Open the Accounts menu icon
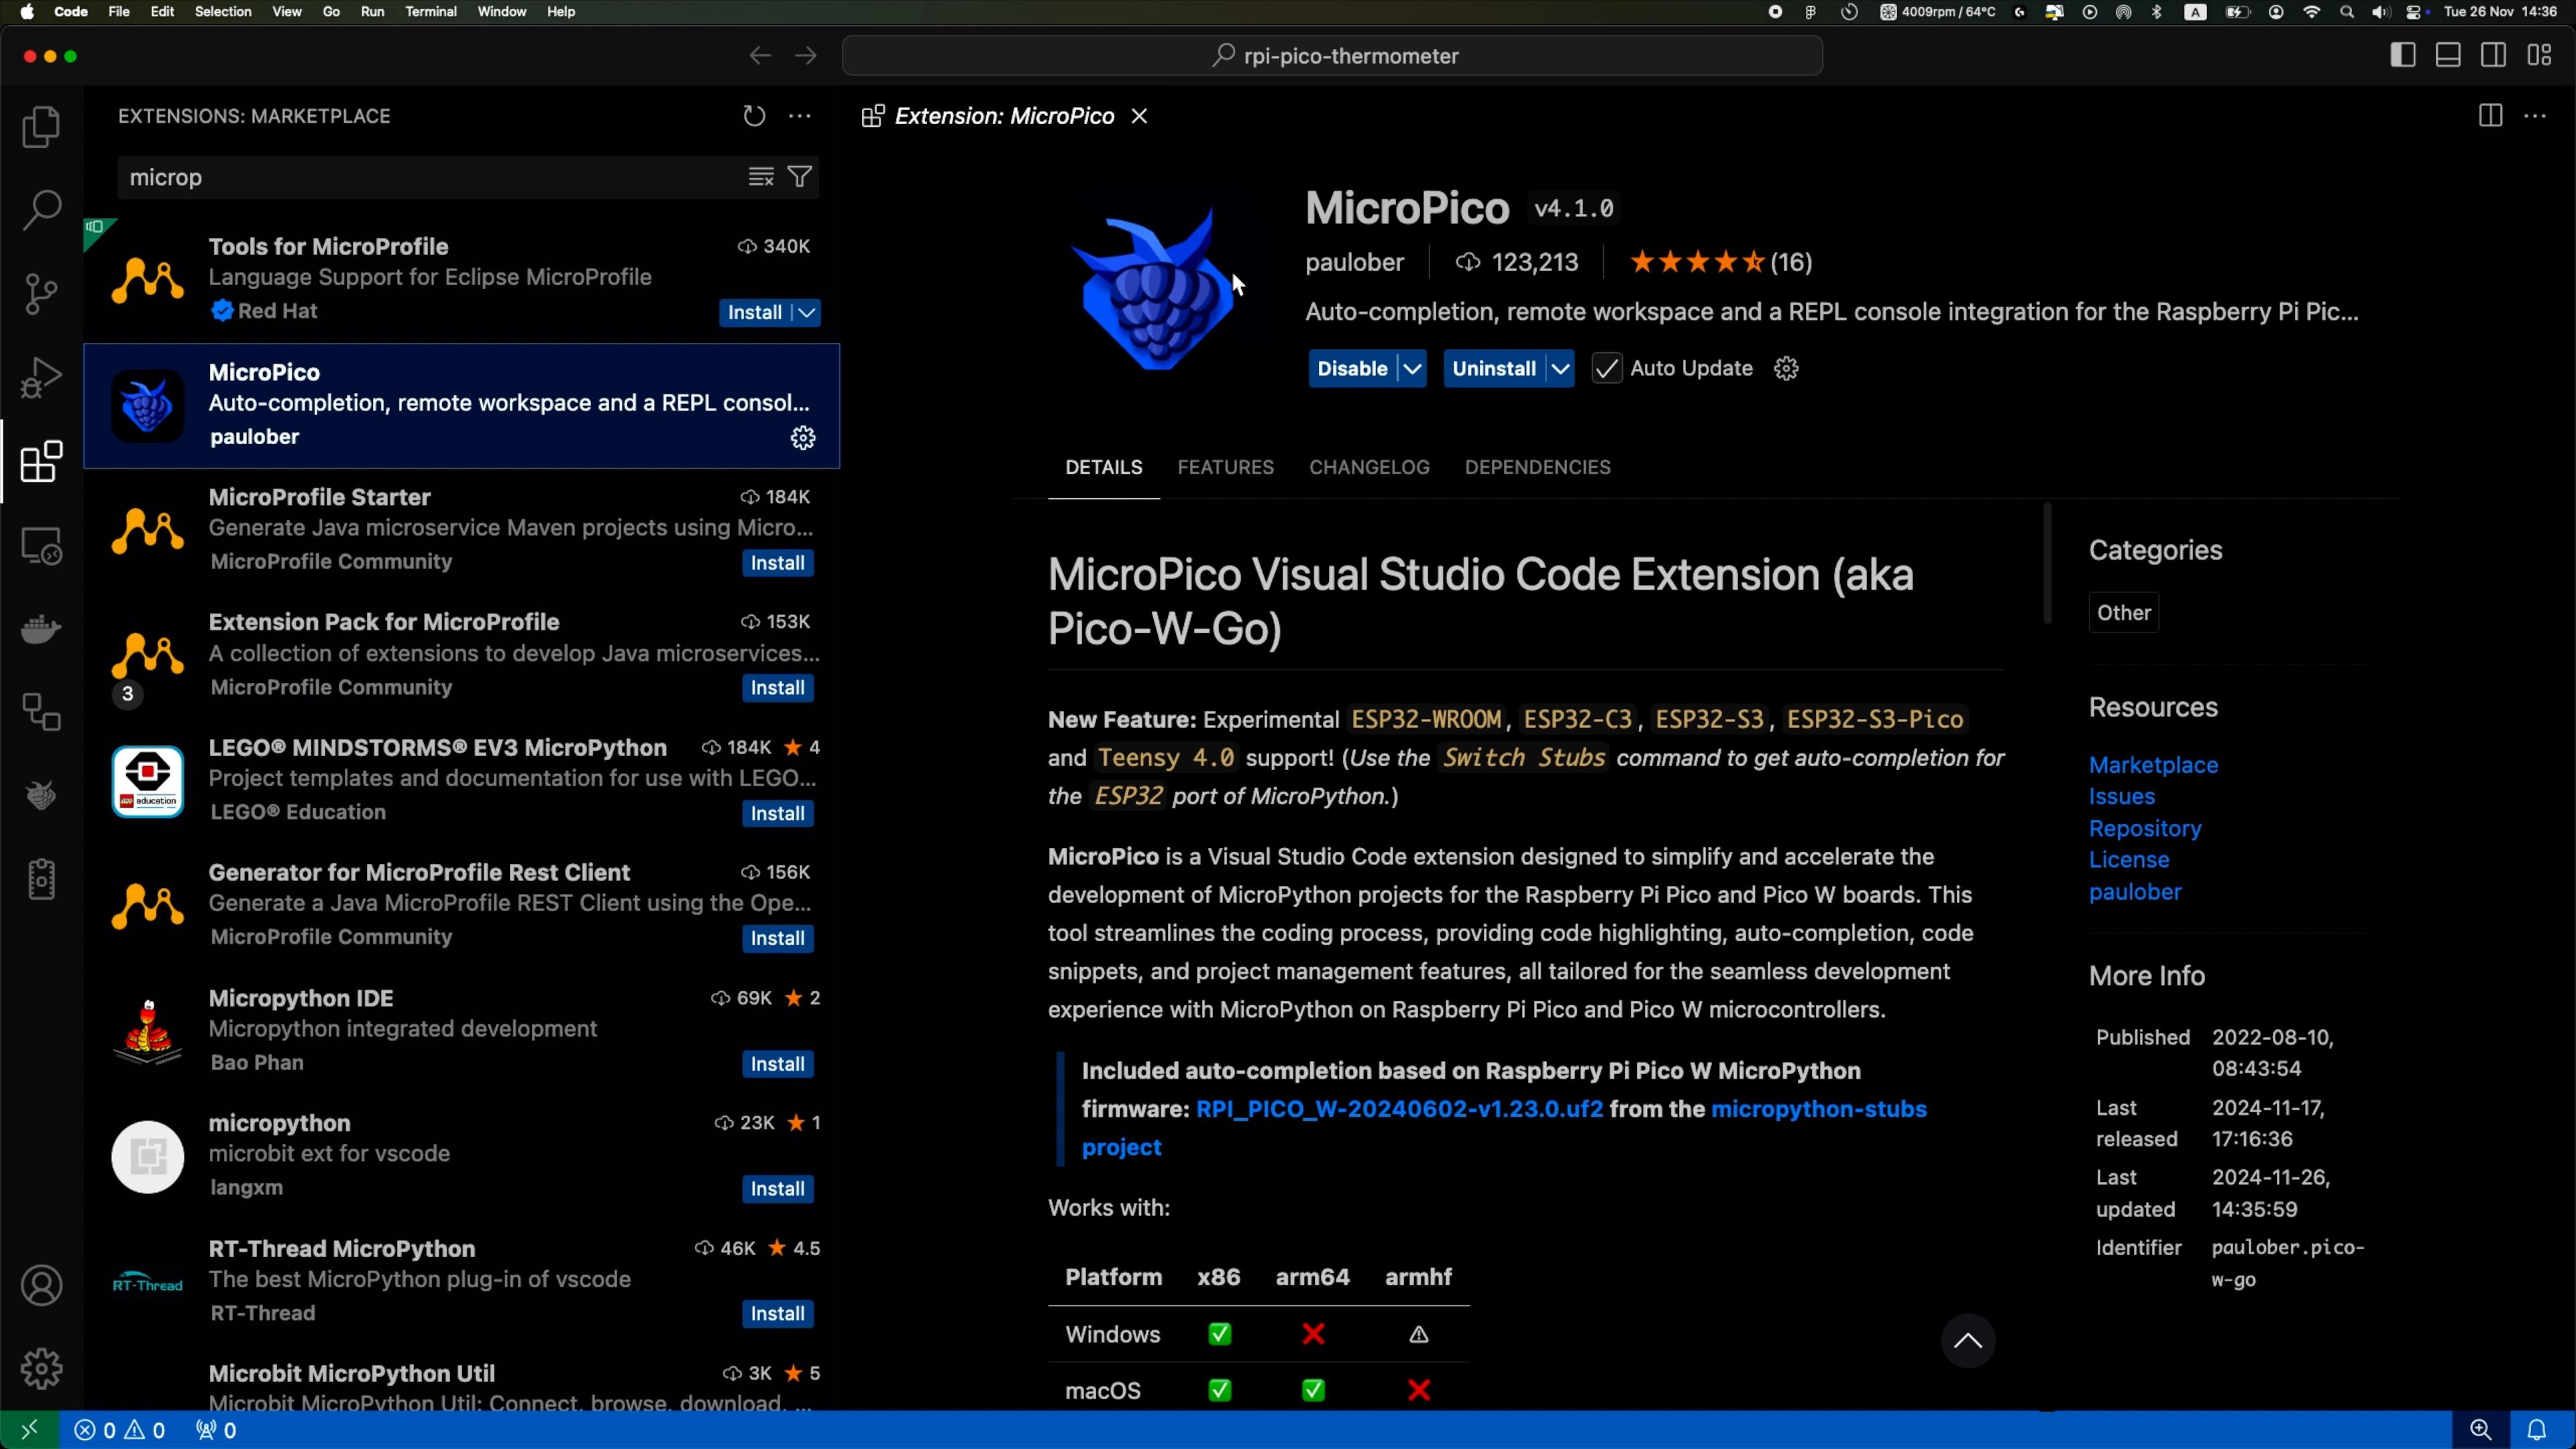Viewport: 2576px width, 1449px height. (41, 1285)
